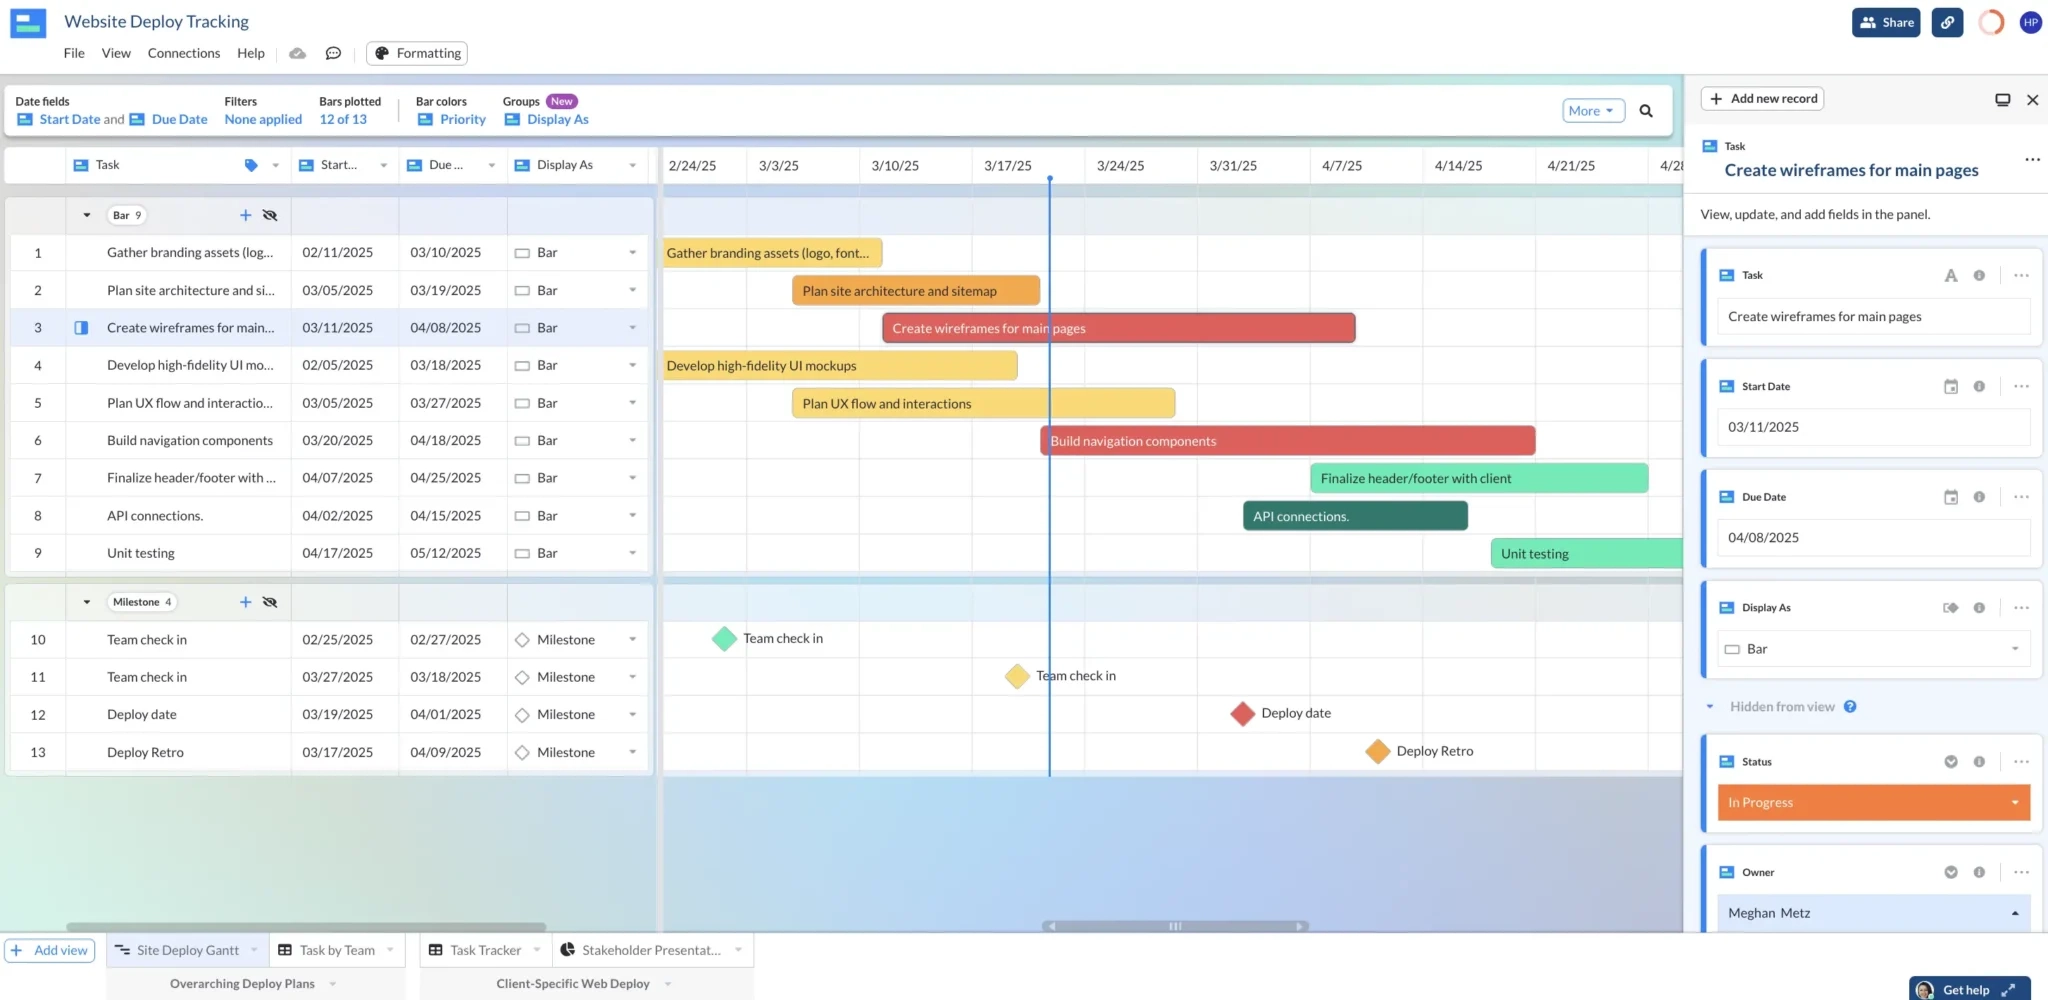Hide the Milestone group from view

[x=270, y=602]
